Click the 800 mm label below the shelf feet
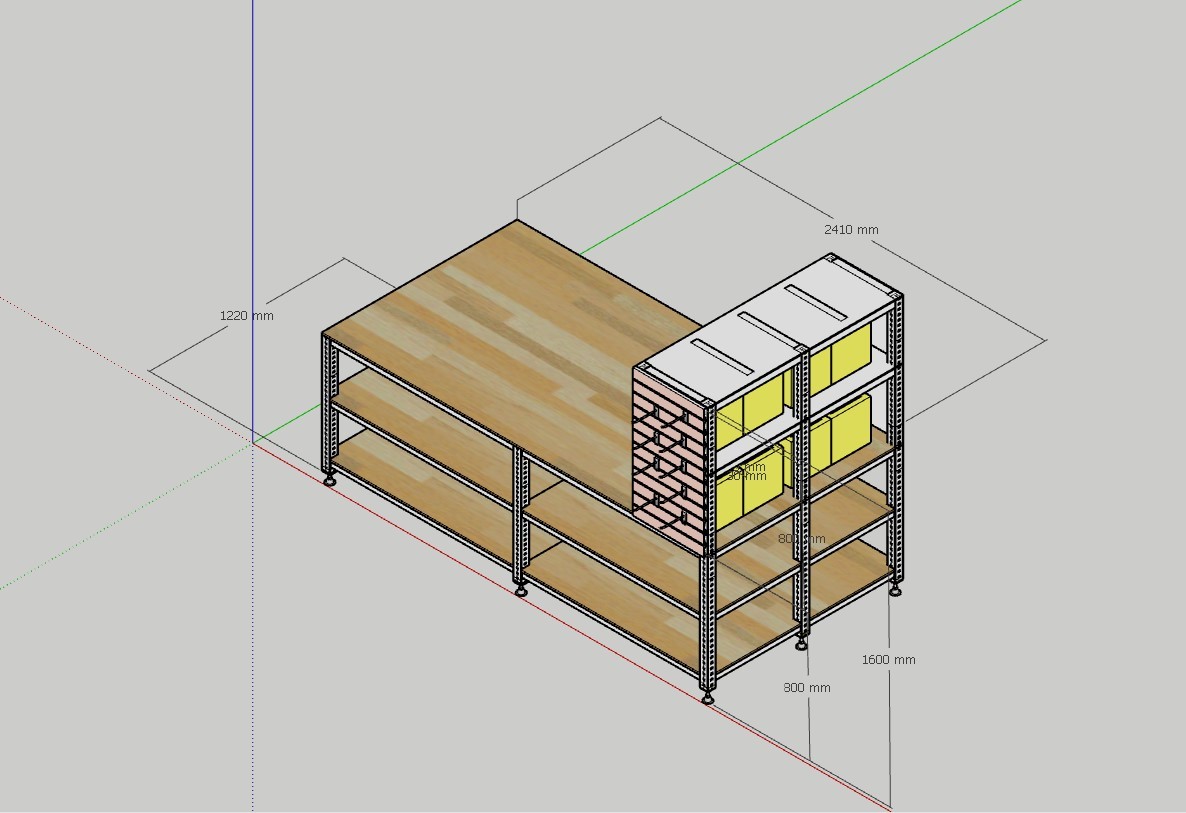This screenshot has height=813, width=1186. [x=806, y=687]
